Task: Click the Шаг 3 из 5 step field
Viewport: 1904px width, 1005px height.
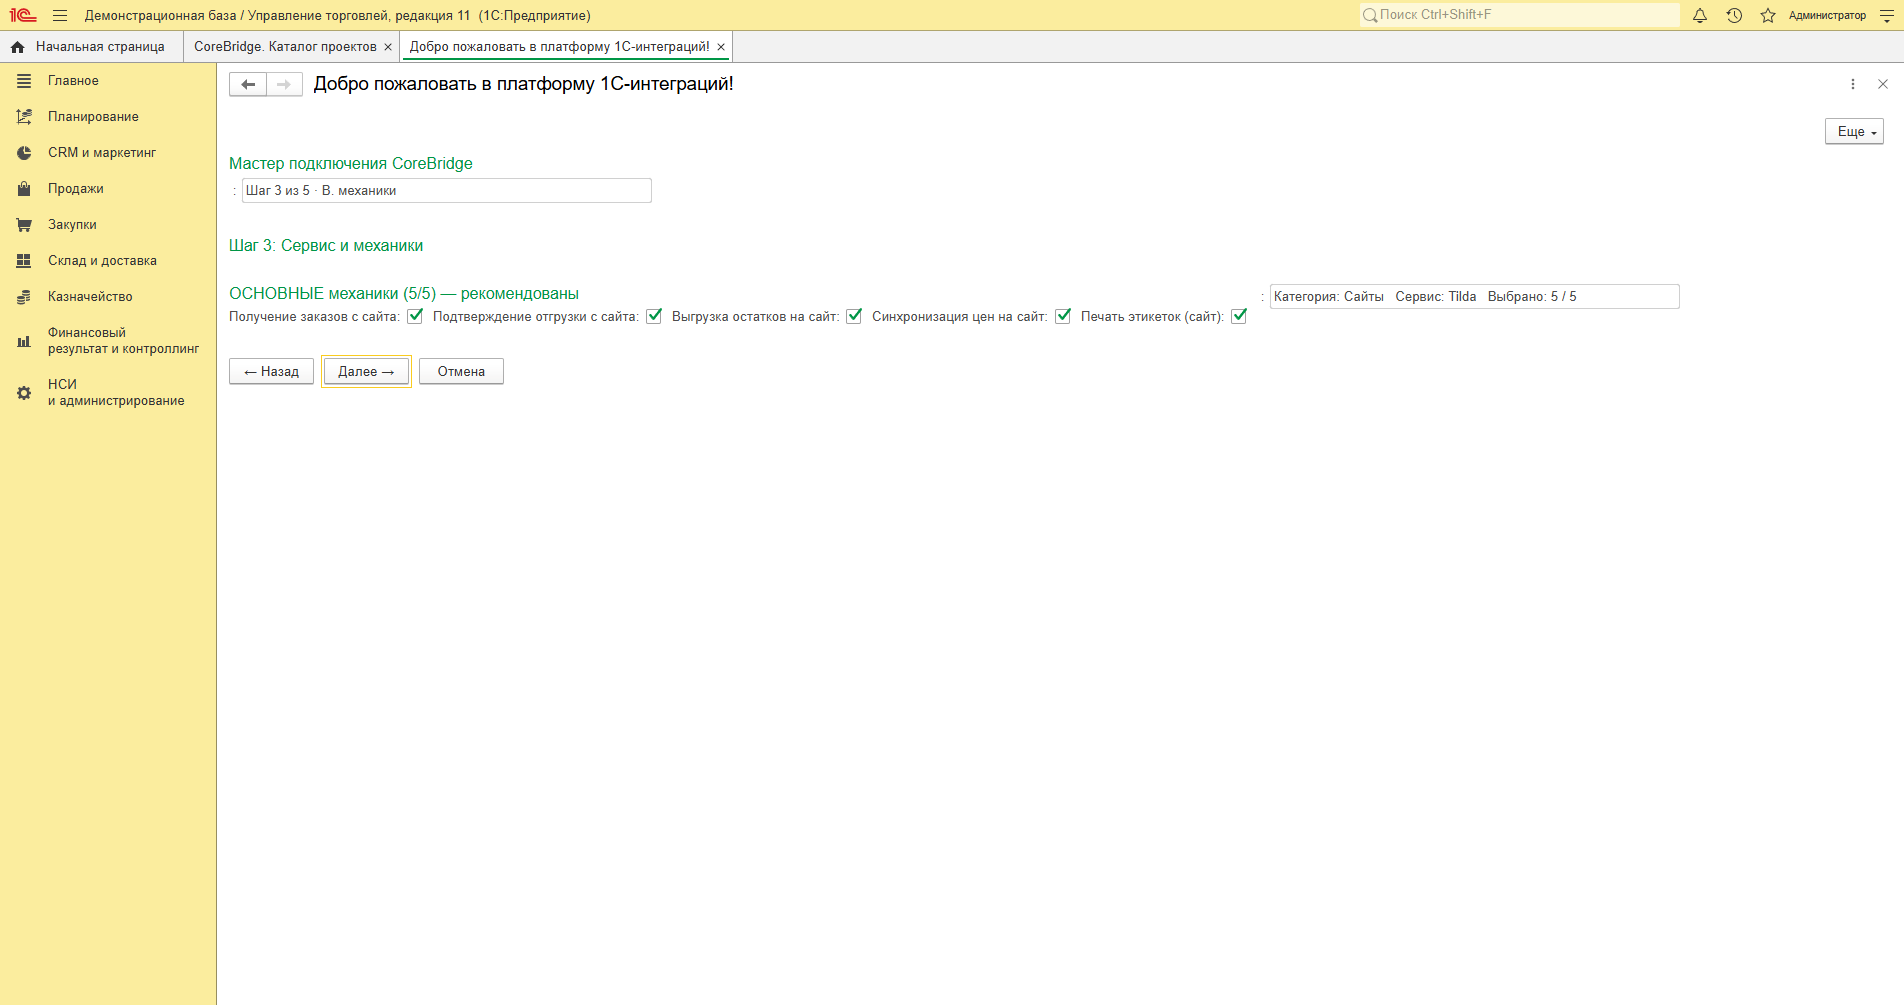Action: point(446,191)
